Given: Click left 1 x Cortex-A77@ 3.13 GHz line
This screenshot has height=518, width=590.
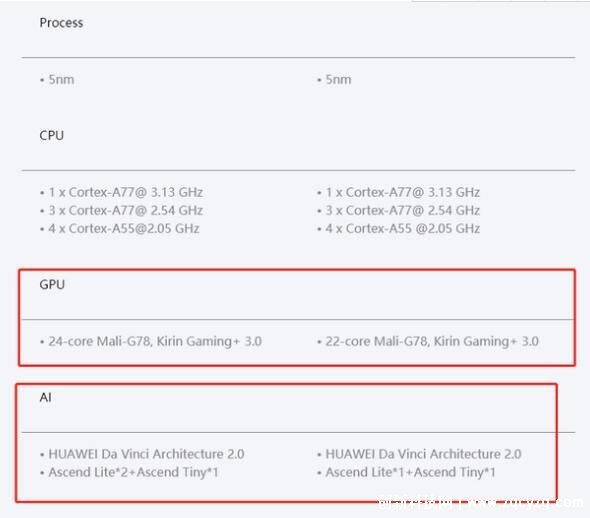Looking at the screenshot, I should coord(126,192).
